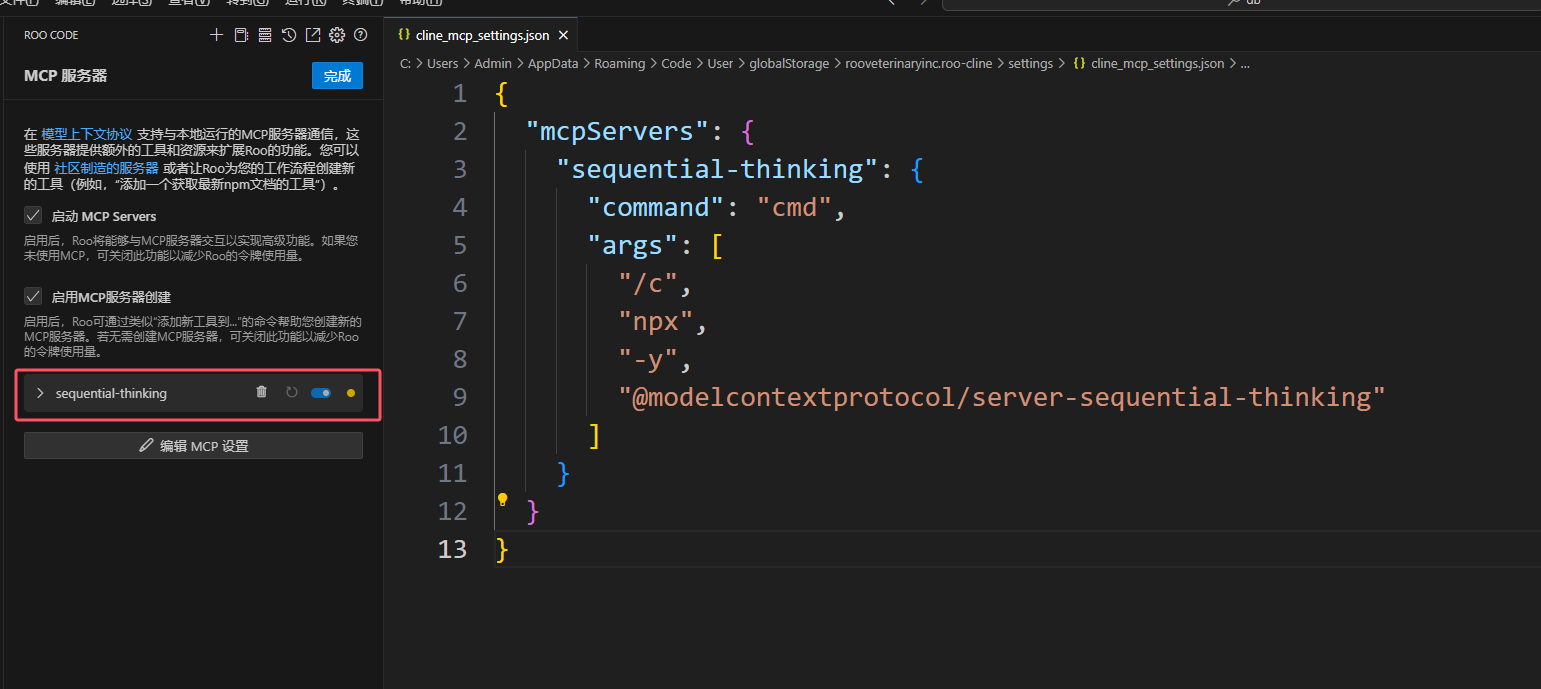Open the settings breadcrumb segment
1541x689 pixels.
click(1030, 63)
